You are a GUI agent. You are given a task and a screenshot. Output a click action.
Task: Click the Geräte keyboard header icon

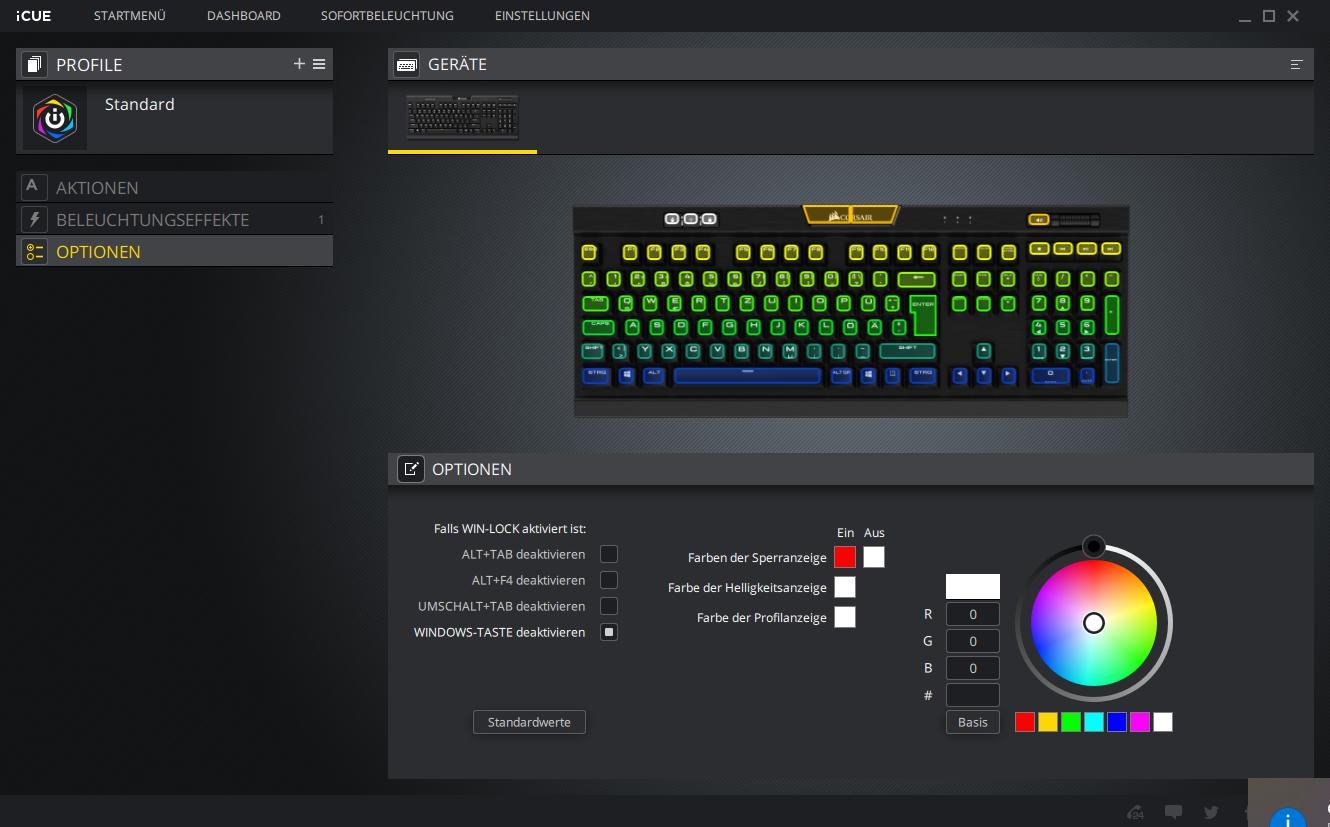(406, 64)
